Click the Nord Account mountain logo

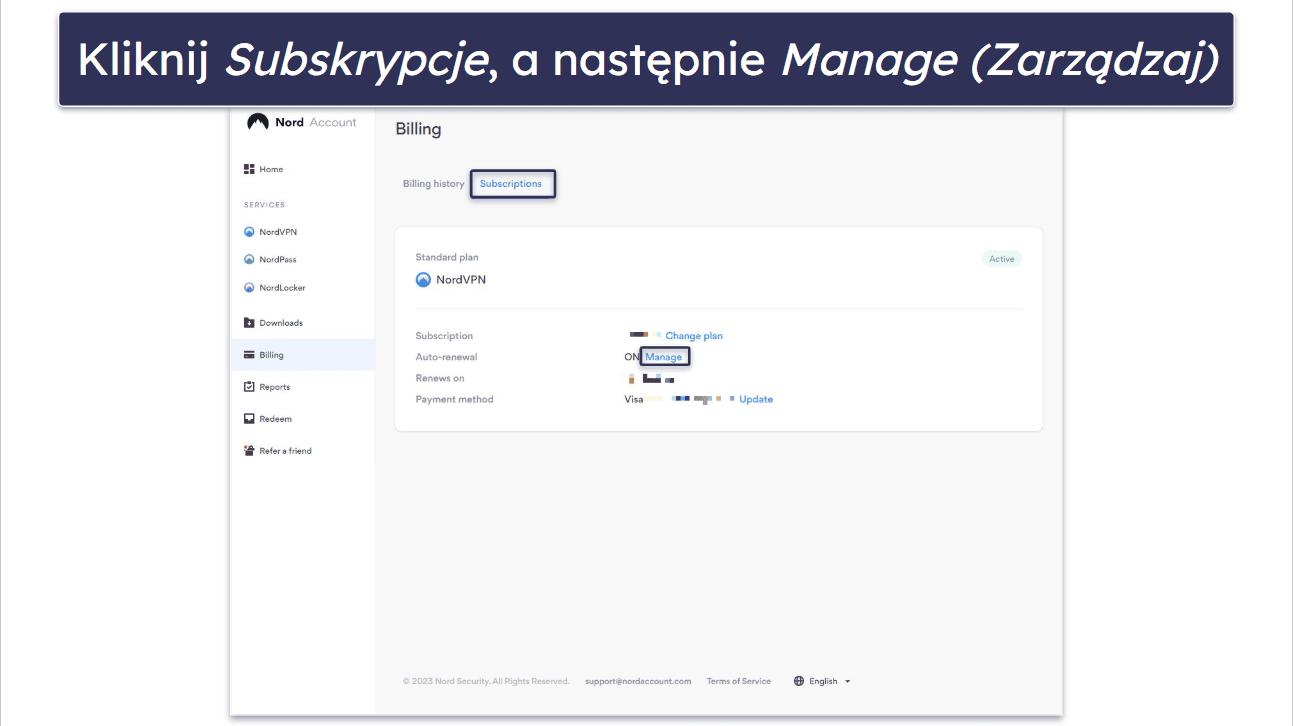tap(258, 122)
